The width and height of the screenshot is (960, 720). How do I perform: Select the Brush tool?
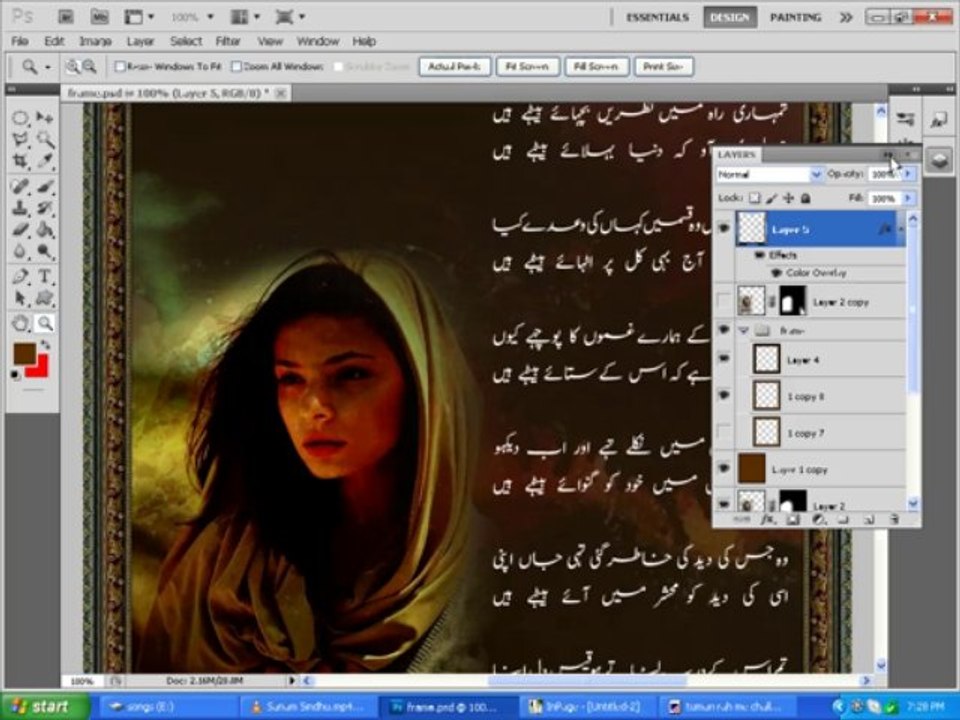(x=44, y=186)
